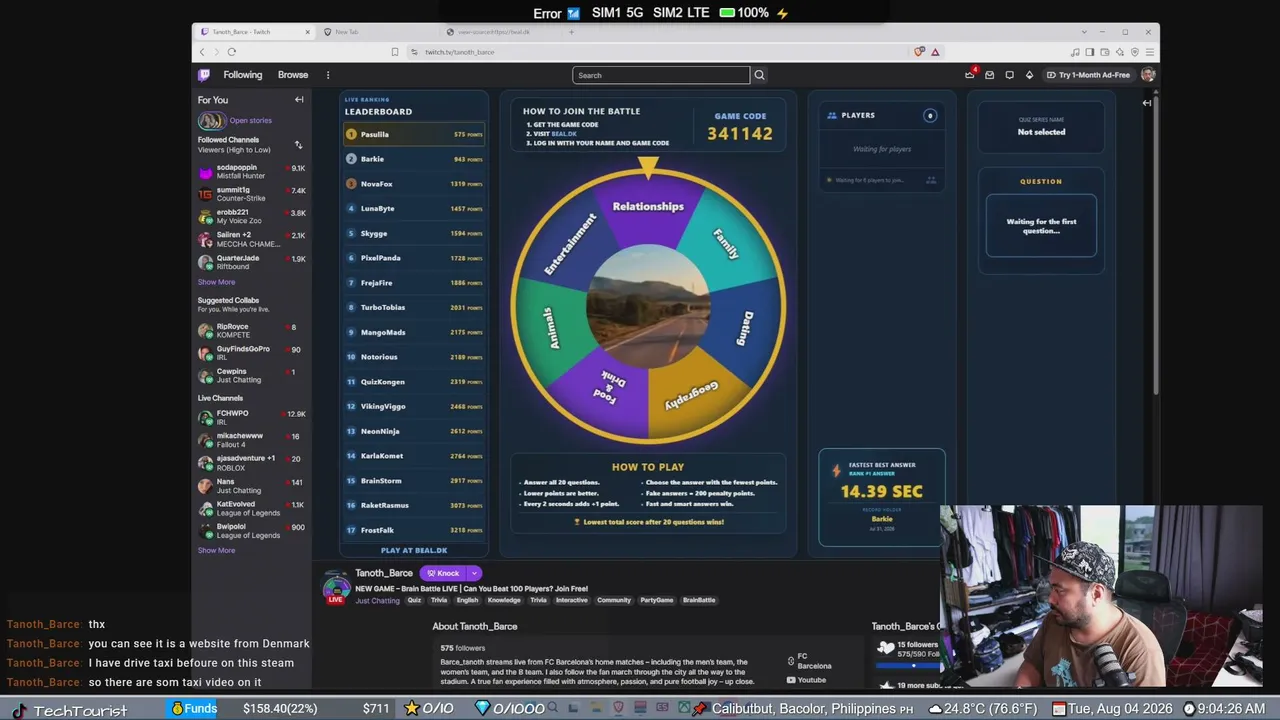Click the browser back button
The image size is (1280, 720).
[x=202, y=52]
